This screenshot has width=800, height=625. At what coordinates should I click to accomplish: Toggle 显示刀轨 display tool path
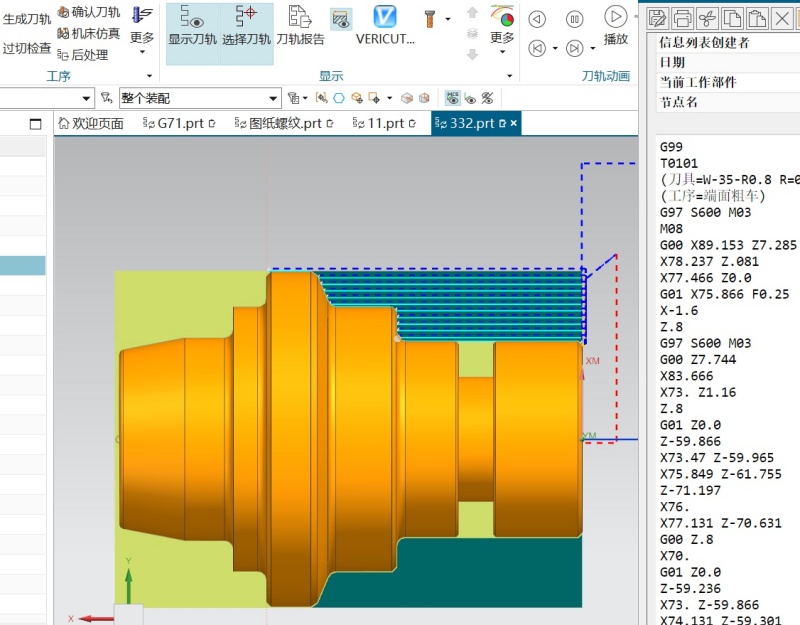[193, 26]
